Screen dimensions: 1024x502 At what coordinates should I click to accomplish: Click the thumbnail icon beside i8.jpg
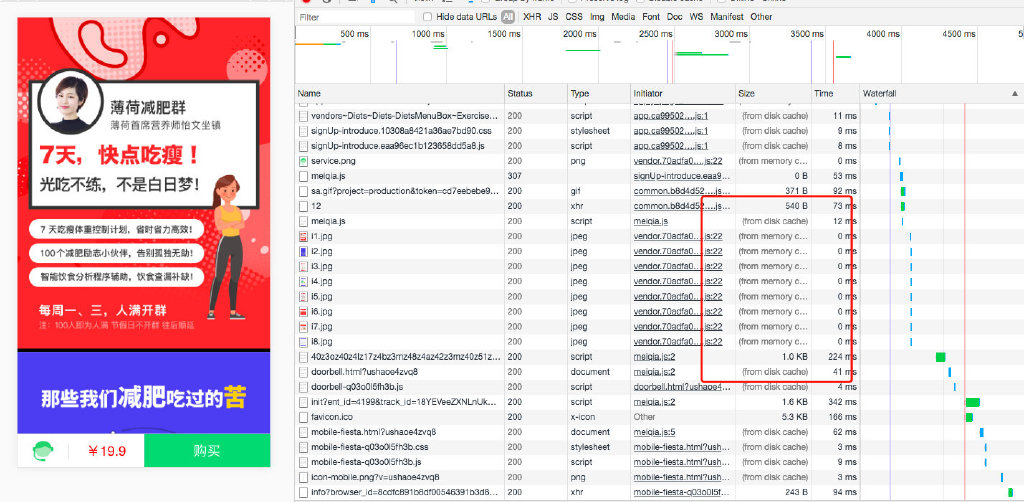click(303, 341)
